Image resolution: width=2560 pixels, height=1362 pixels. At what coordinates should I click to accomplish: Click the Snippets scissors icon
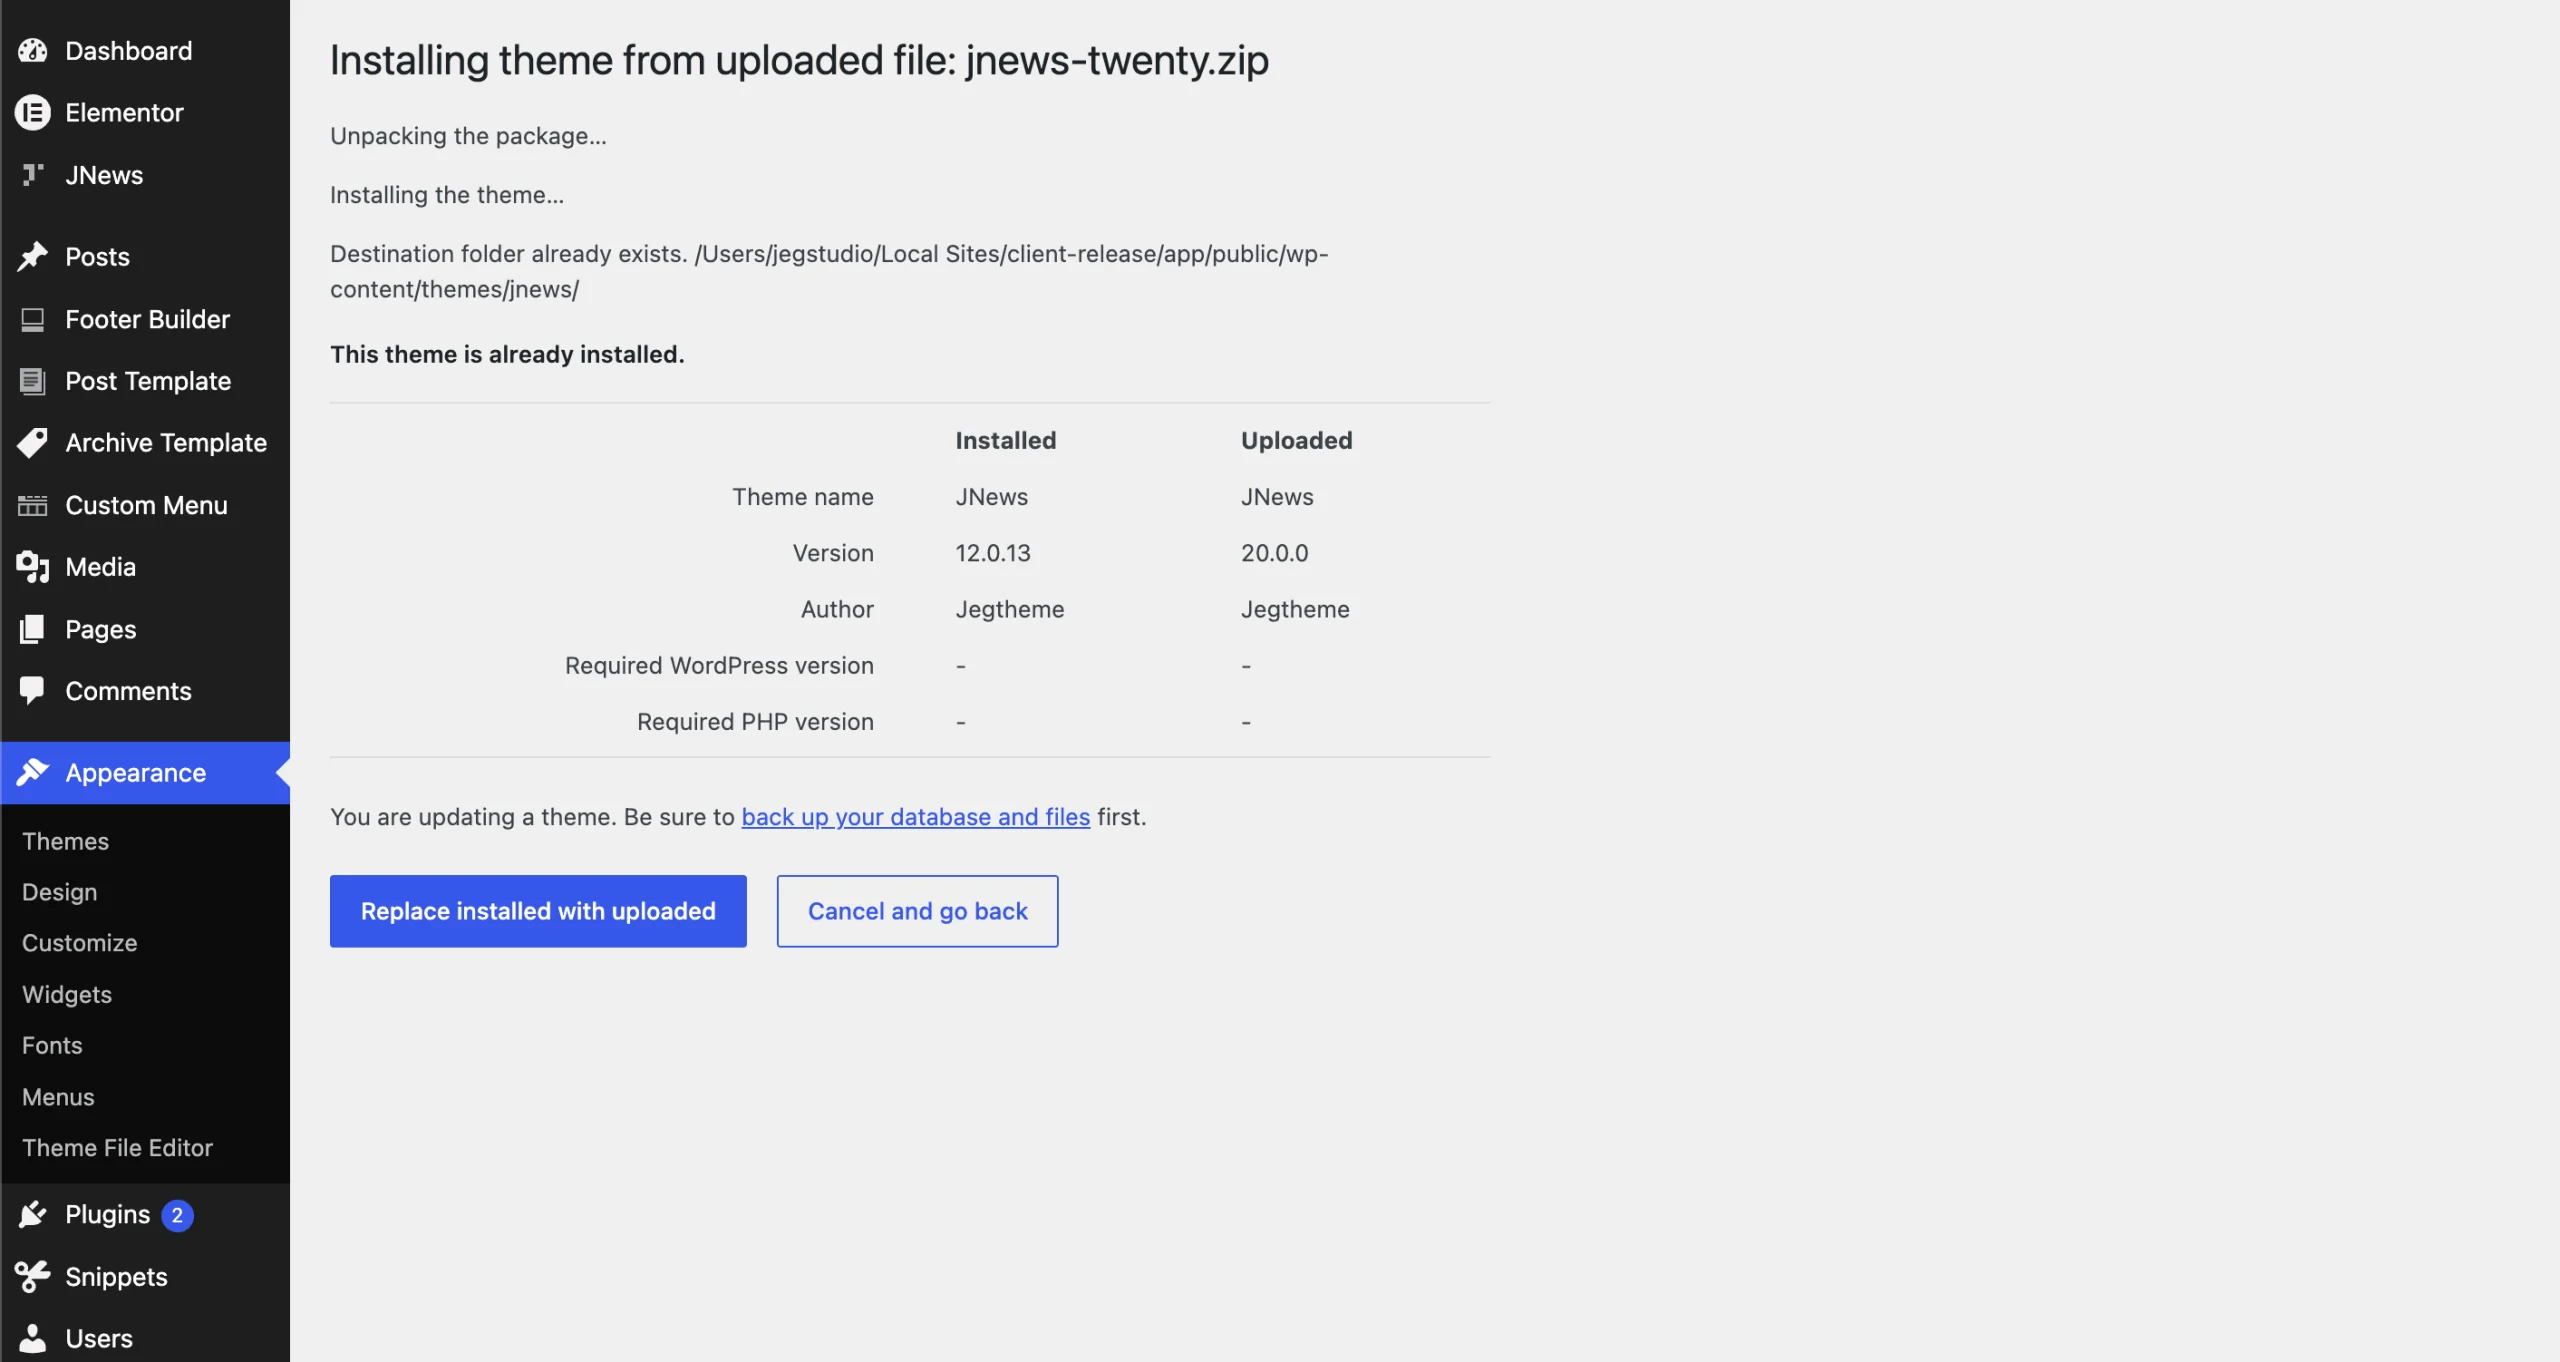[32, 1277]
